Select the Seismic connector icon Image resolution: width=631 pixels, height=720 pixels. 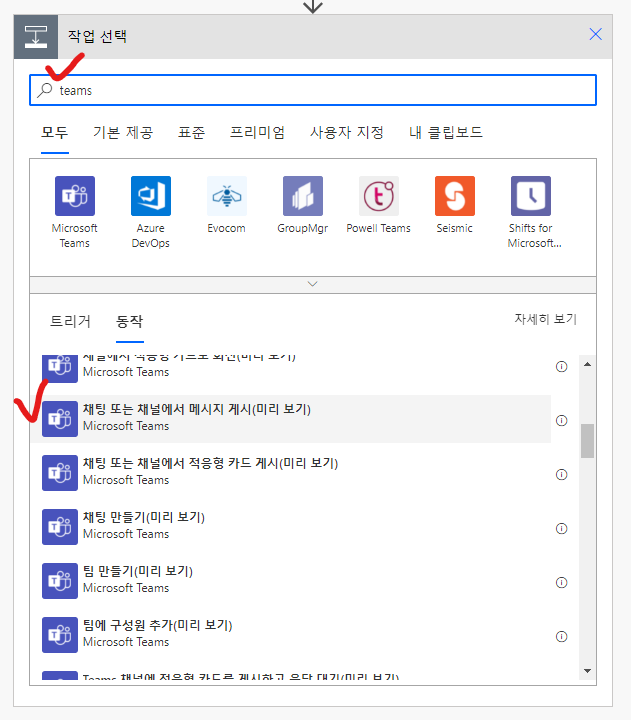coord(455,196)
